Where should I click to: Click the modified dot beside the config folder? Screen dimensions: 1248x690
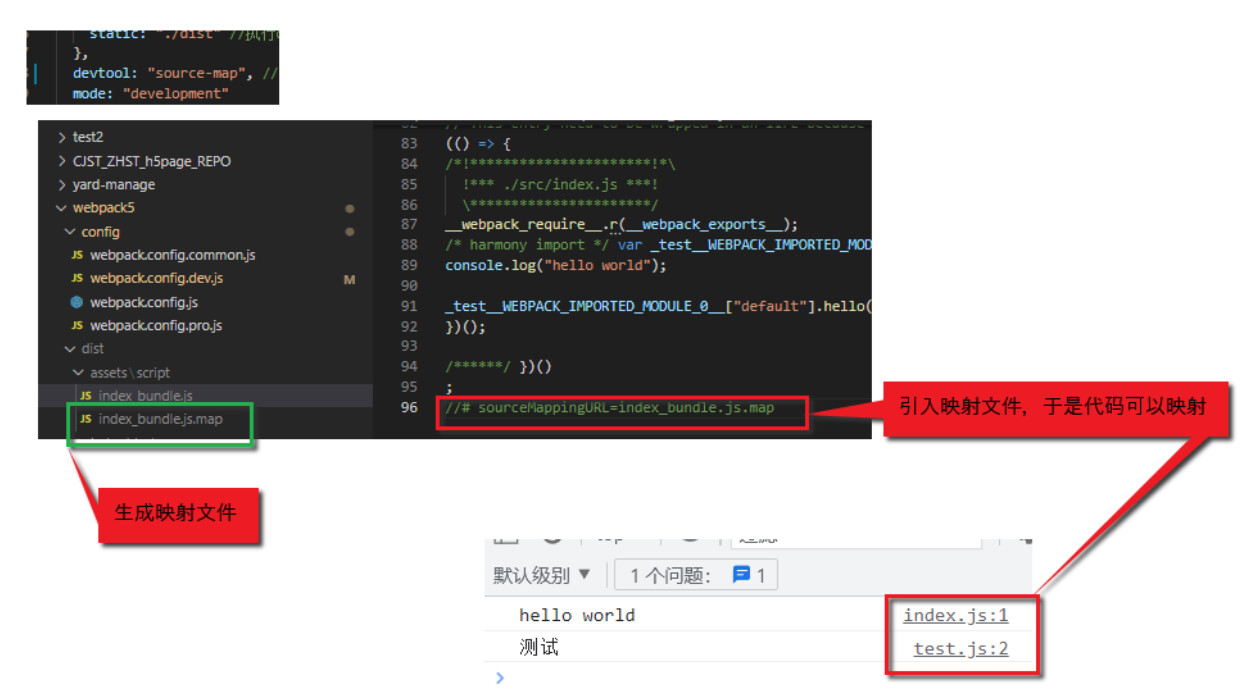coord(349,232)
